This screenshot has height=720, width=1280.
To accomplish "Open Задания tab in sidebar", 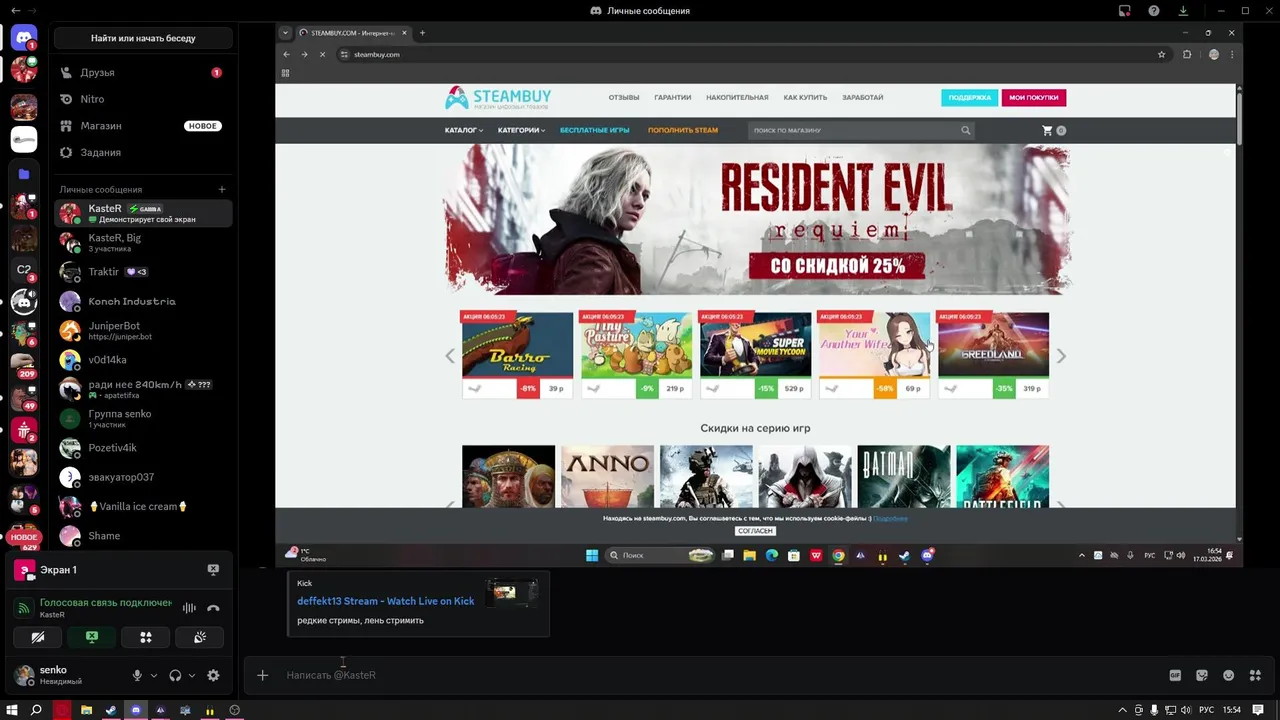I will (x=143, y=152).
